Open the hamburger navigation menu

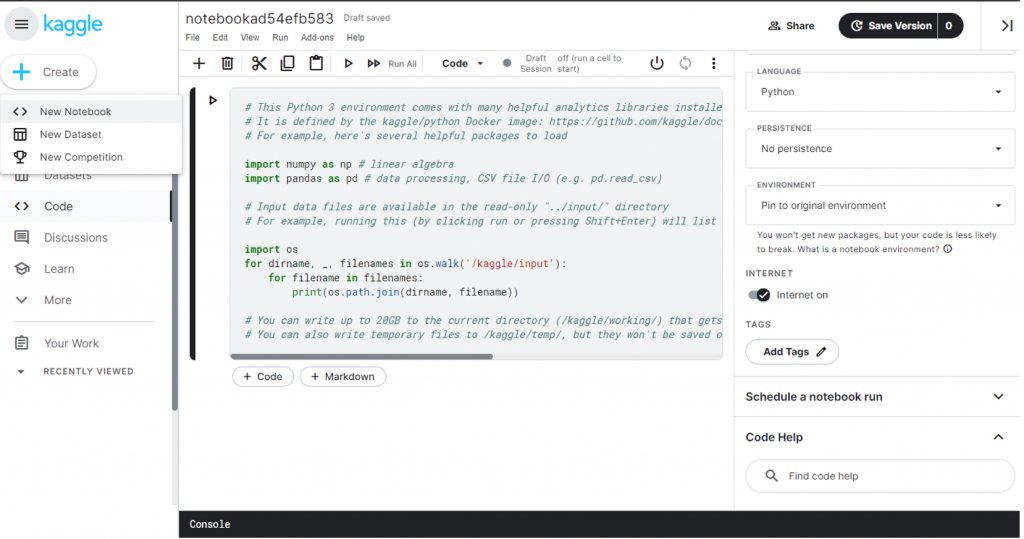tap(22, 25)
